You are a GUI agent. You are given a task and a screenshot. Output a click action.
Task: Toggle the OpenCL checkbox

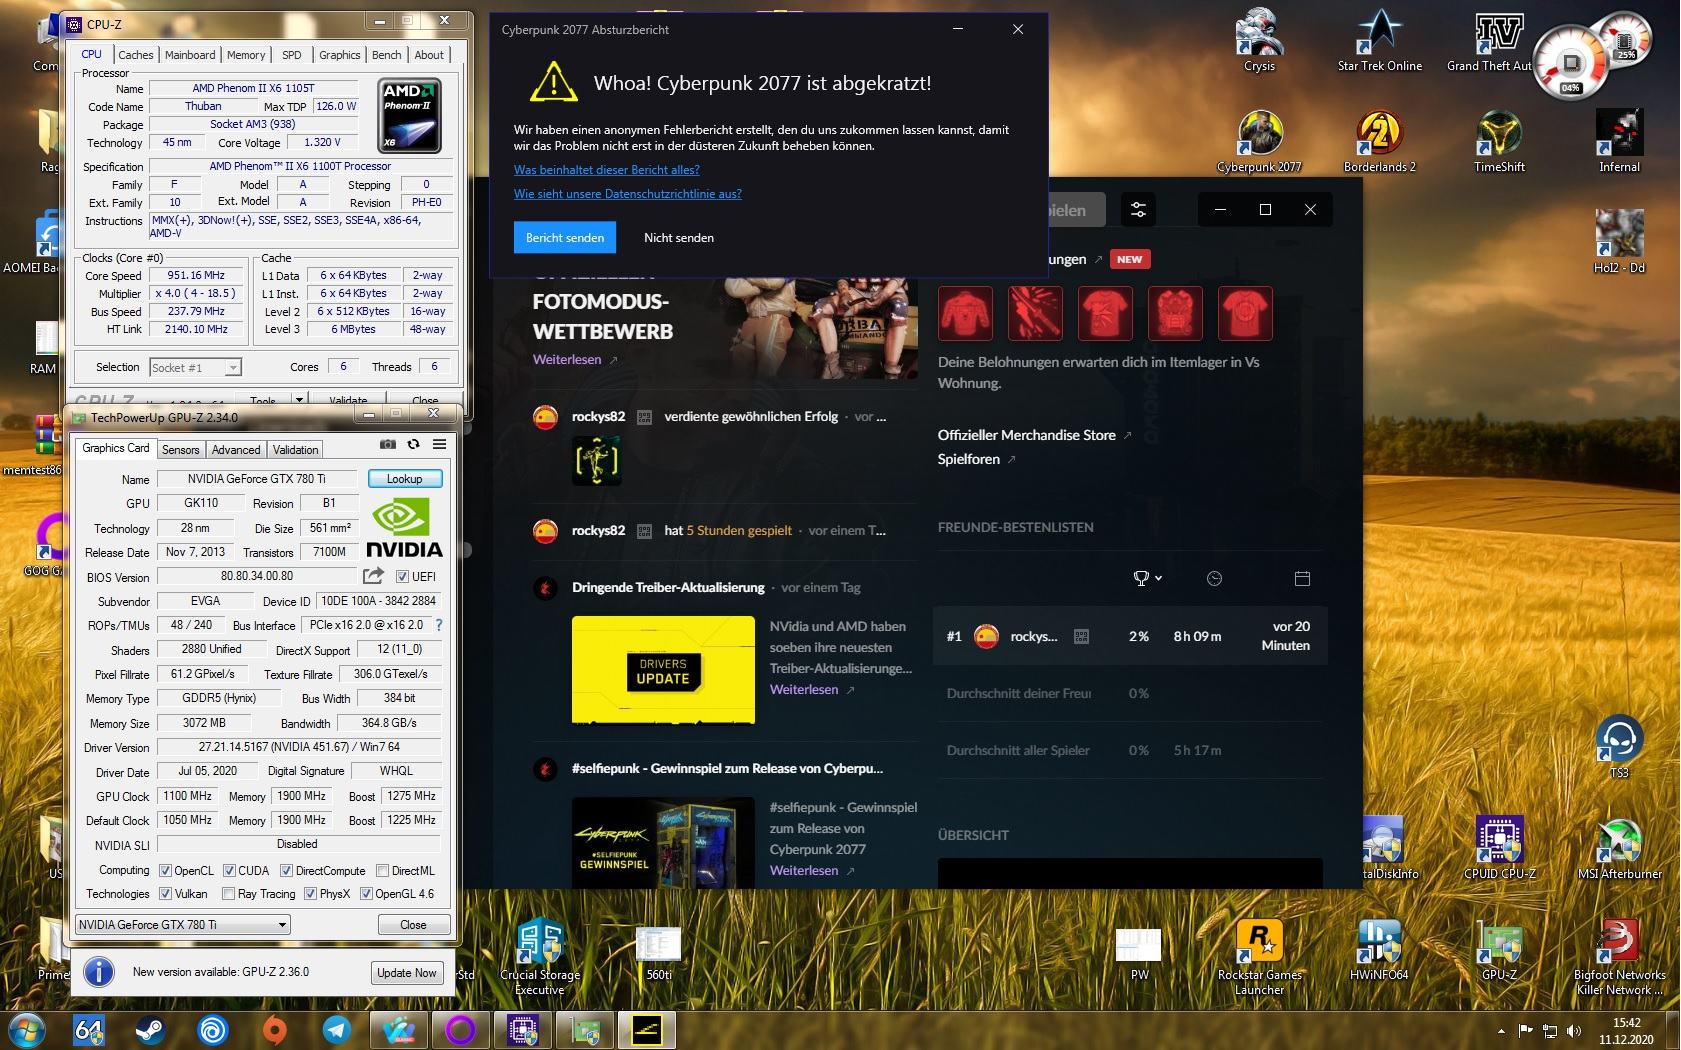(165, 871)
